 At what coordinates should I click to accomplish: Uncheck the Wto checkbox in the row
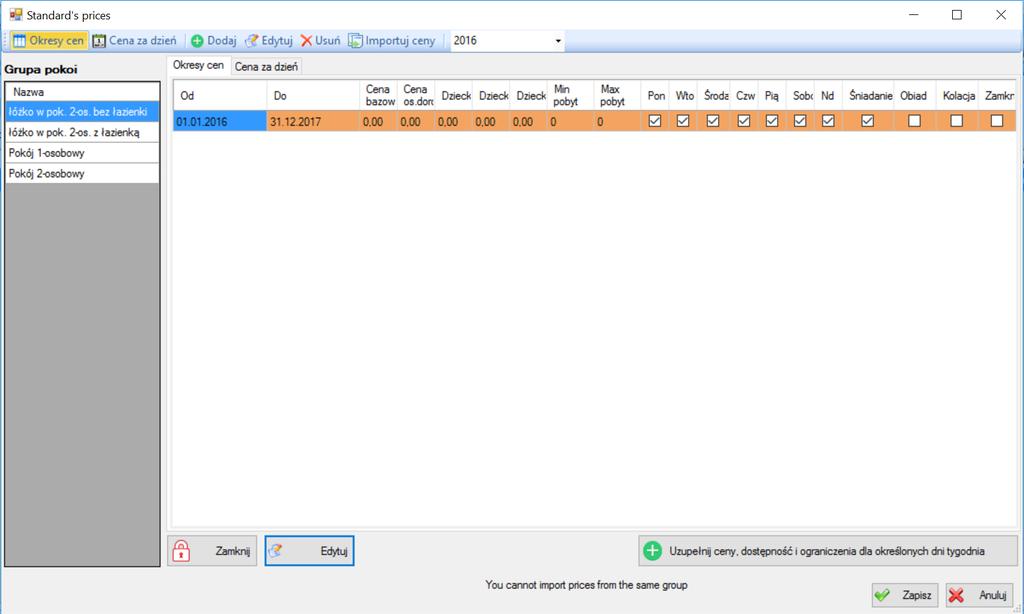click(683, 121)
